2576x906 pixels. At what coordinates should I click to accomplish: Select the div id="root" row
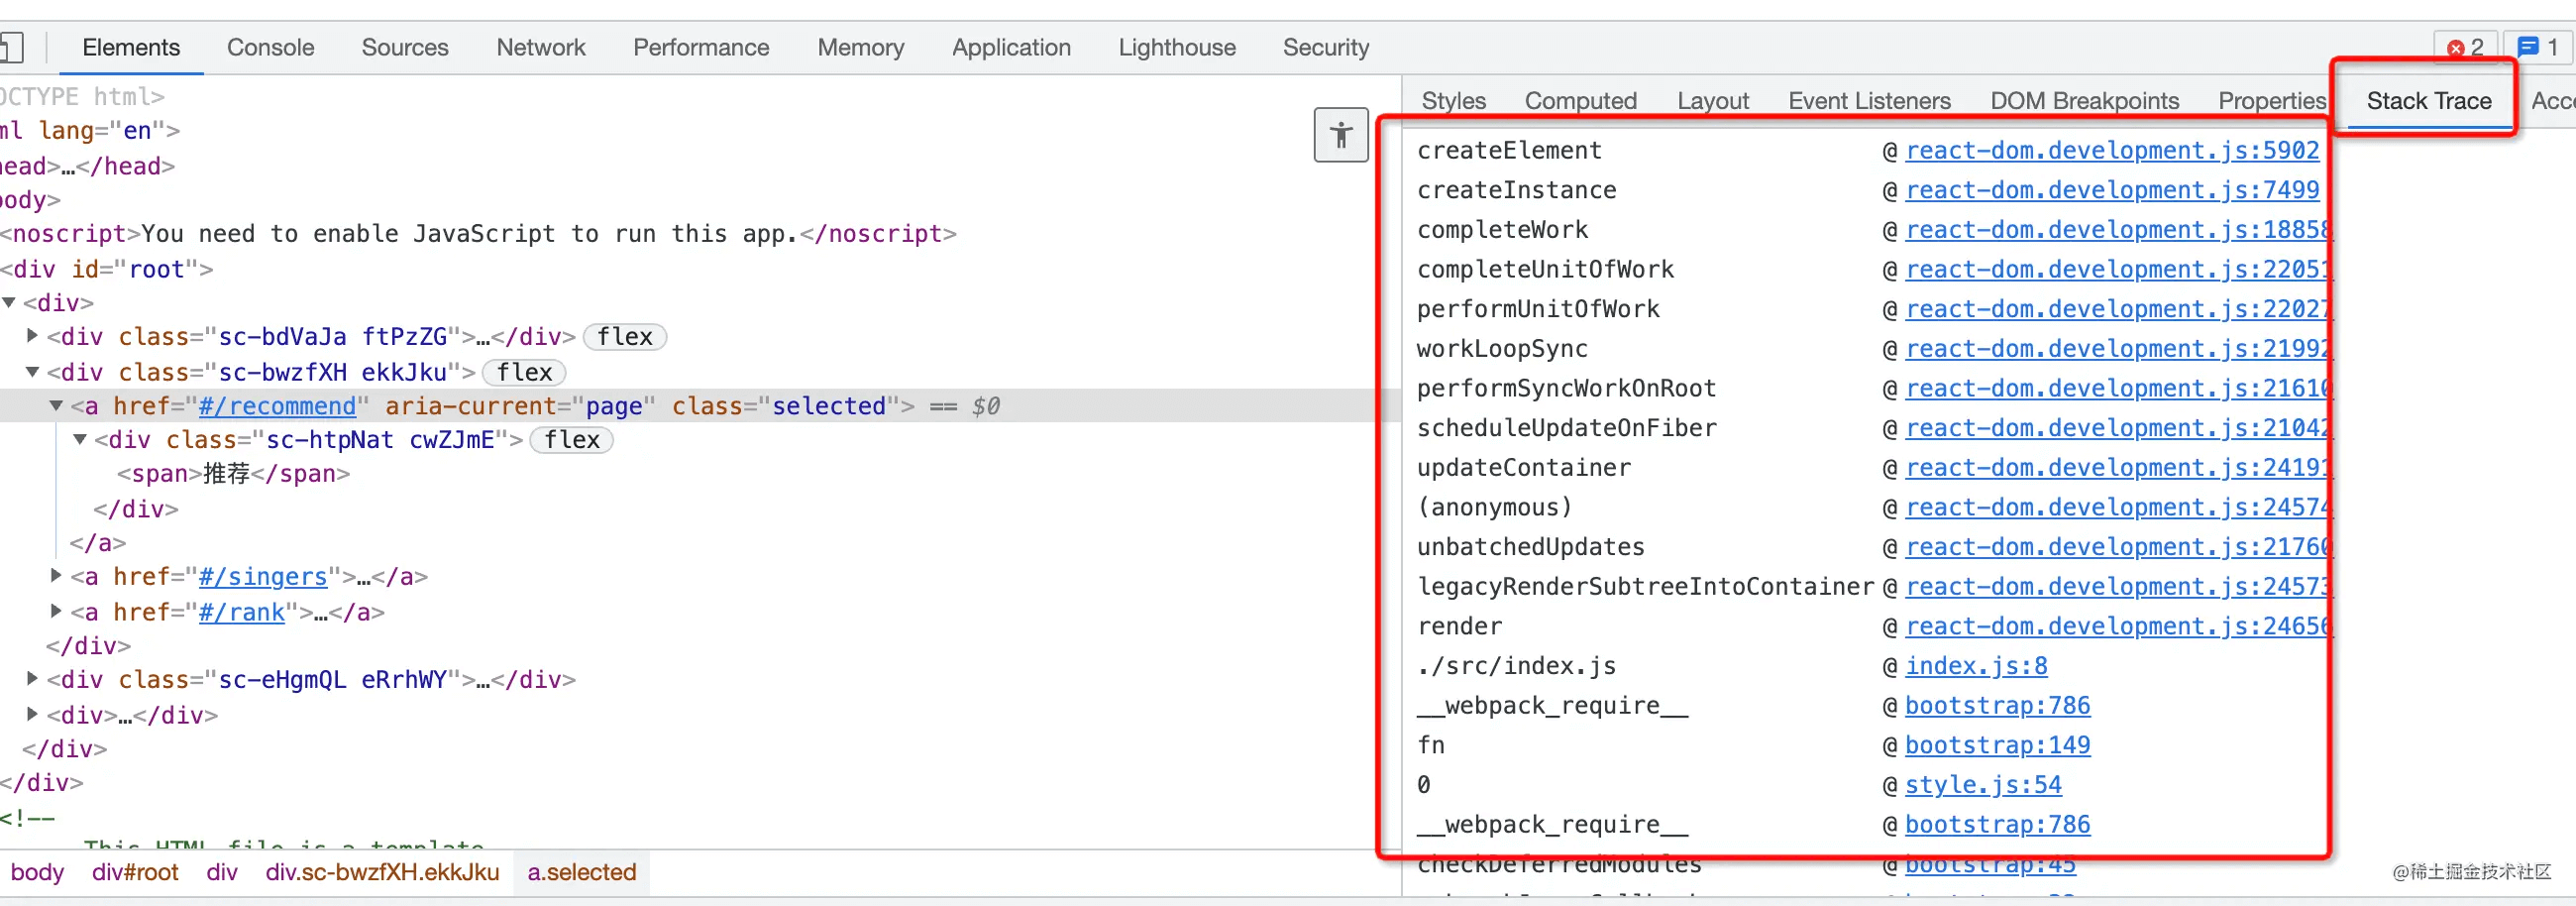point(106,269)
